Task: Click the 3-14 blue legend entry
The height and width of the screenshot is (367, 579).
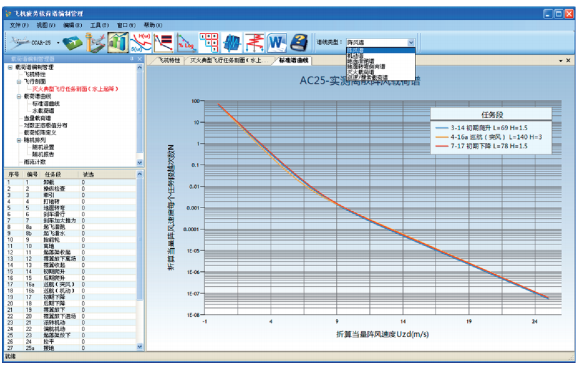Action: point(482,128)
